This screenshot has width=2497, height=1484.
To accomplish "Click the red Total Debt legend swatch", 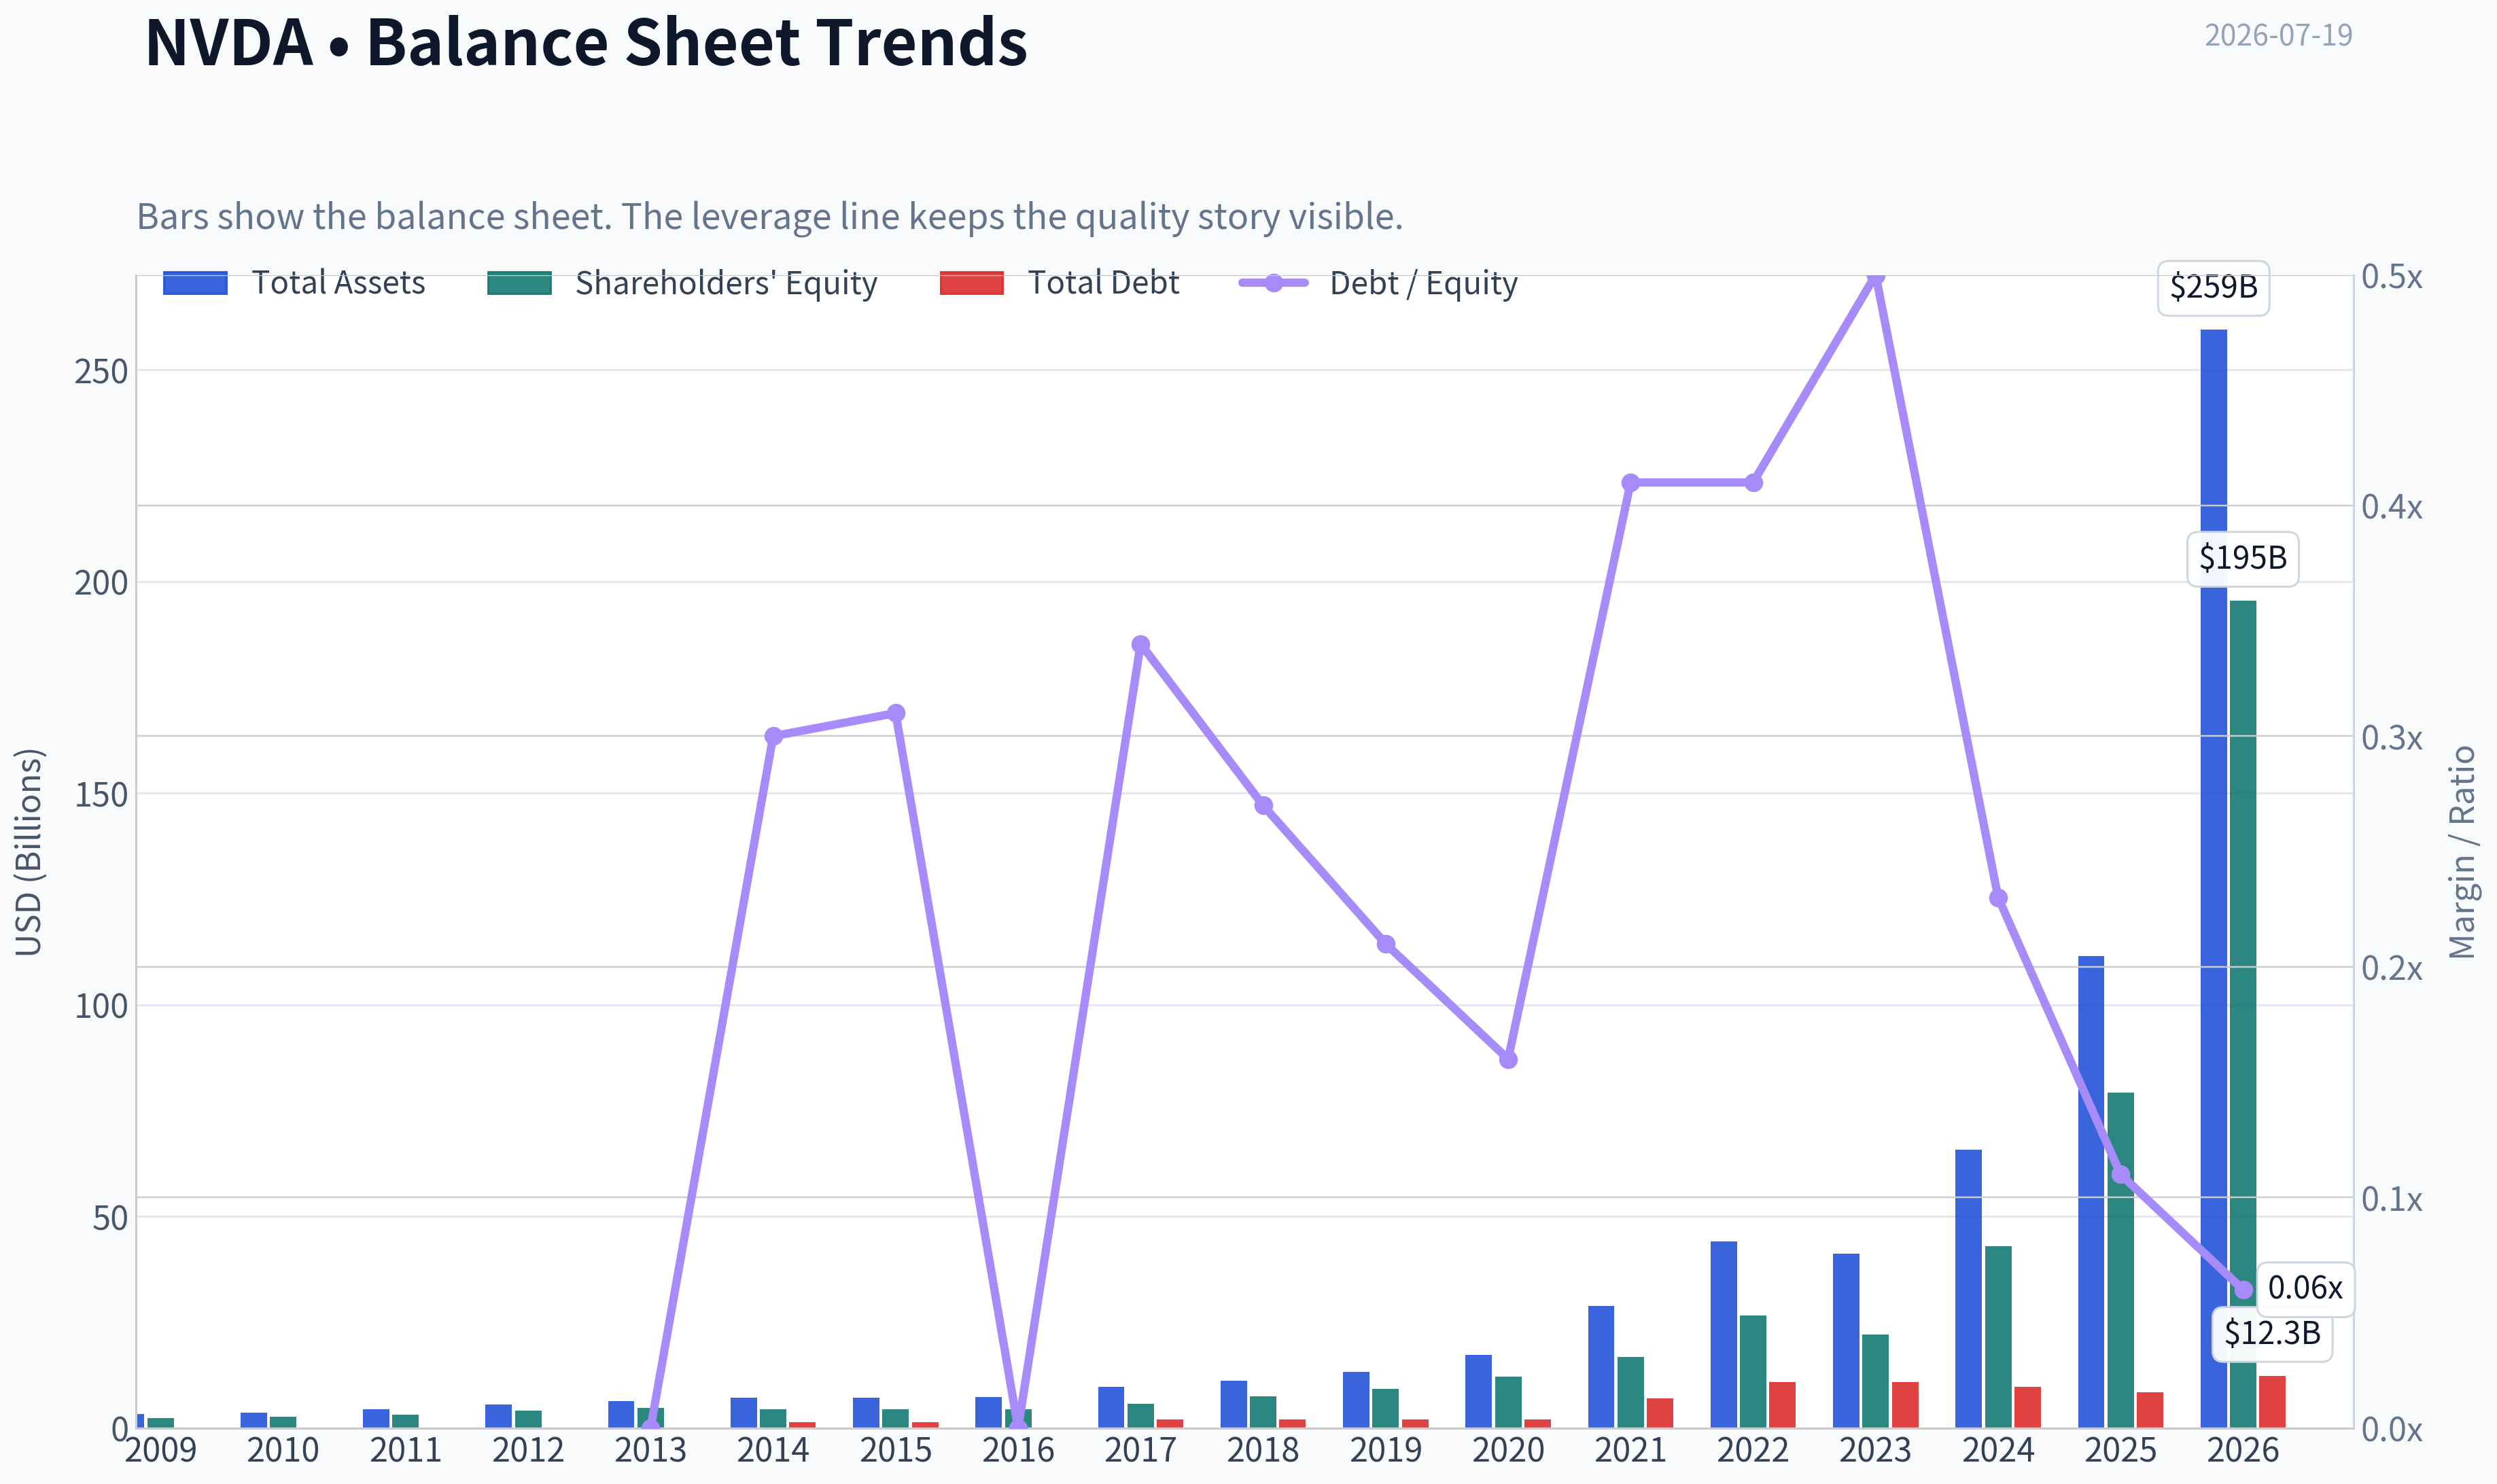I will [972, 283].
